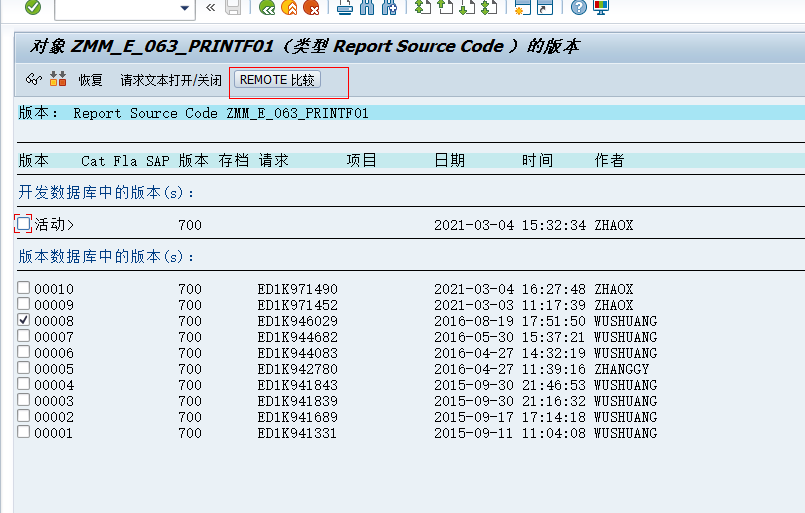Check the version 00005 checkbox
The height and width of the screenshot is (513, 805).
23,367
